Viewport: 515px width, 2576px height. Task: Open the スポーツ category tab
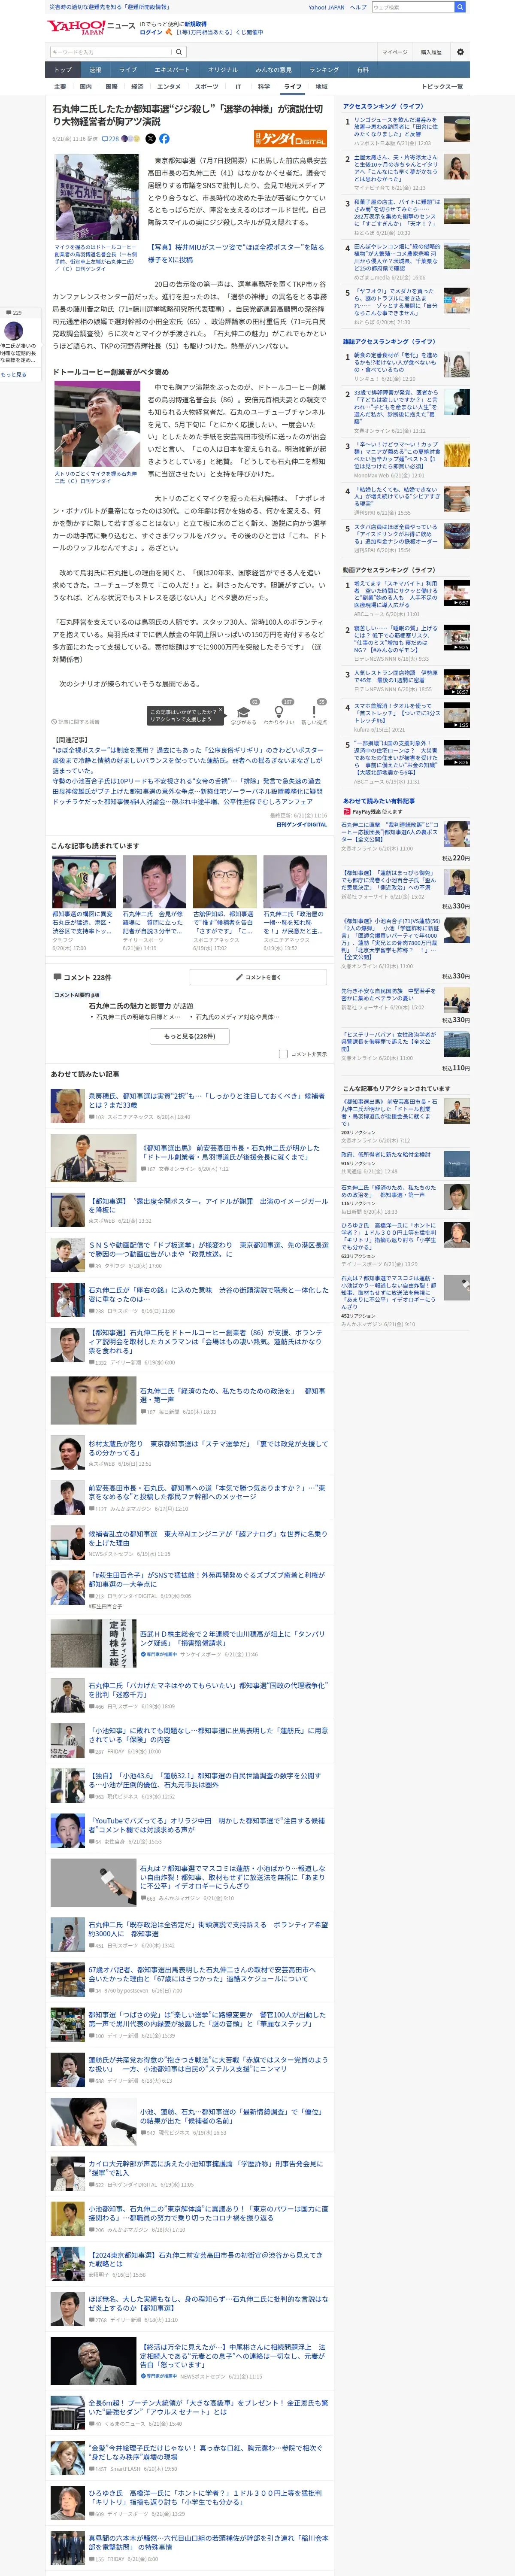point(206,87)
